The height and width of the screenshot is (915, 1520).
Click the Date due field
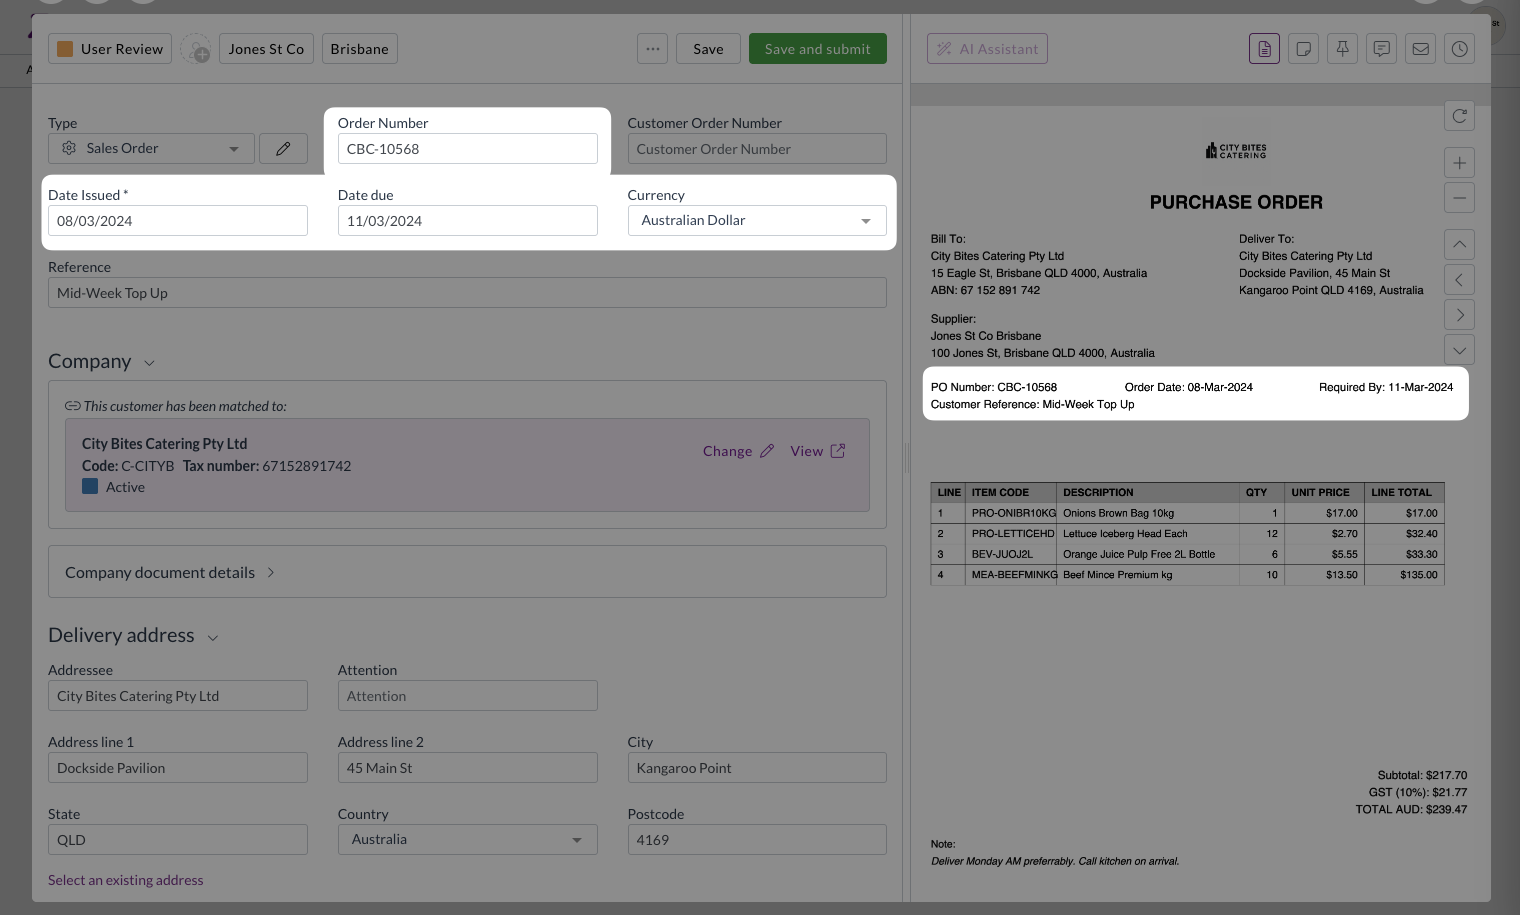[467, 220]
